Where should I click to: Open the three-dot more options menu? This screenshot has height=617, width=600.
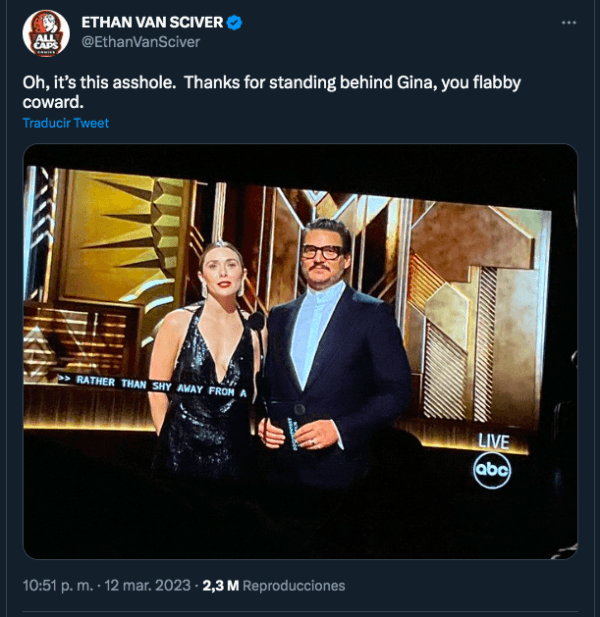(x=568, y=22)
